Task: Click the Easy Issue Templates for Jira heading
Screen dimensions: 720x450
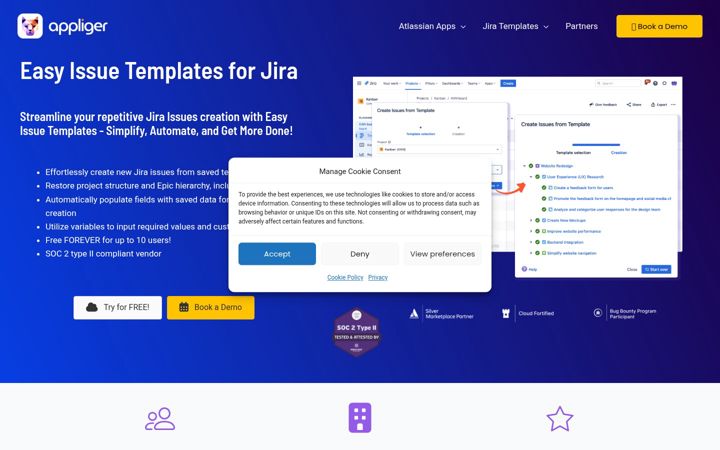Action: tap(159, 71)
